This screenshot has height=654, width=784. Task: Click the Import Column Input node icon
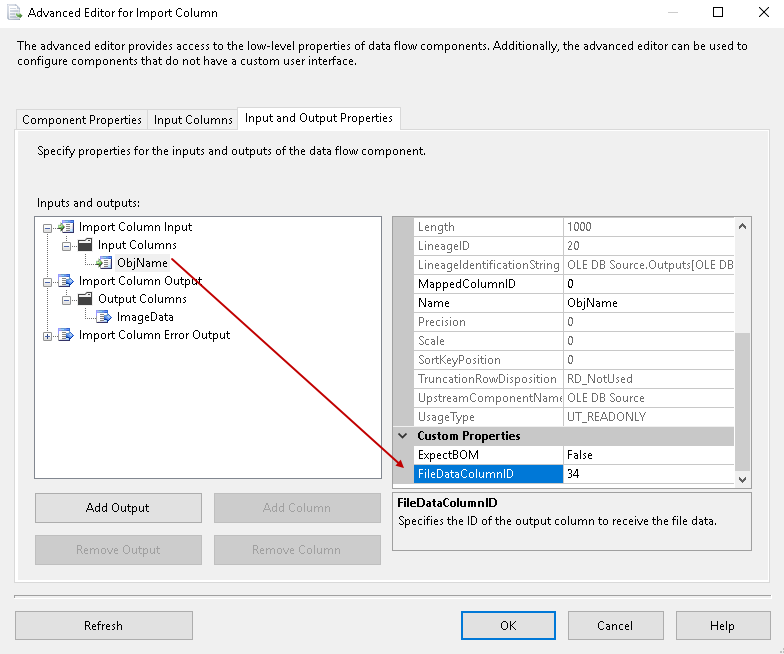66,227
